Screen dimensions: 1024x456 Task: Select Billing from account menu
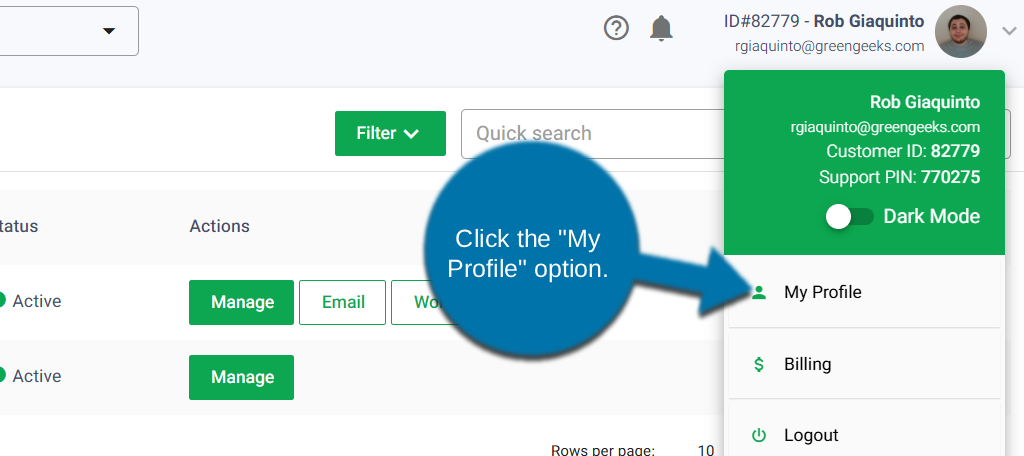pyautogui.click(x=807, y=365)
